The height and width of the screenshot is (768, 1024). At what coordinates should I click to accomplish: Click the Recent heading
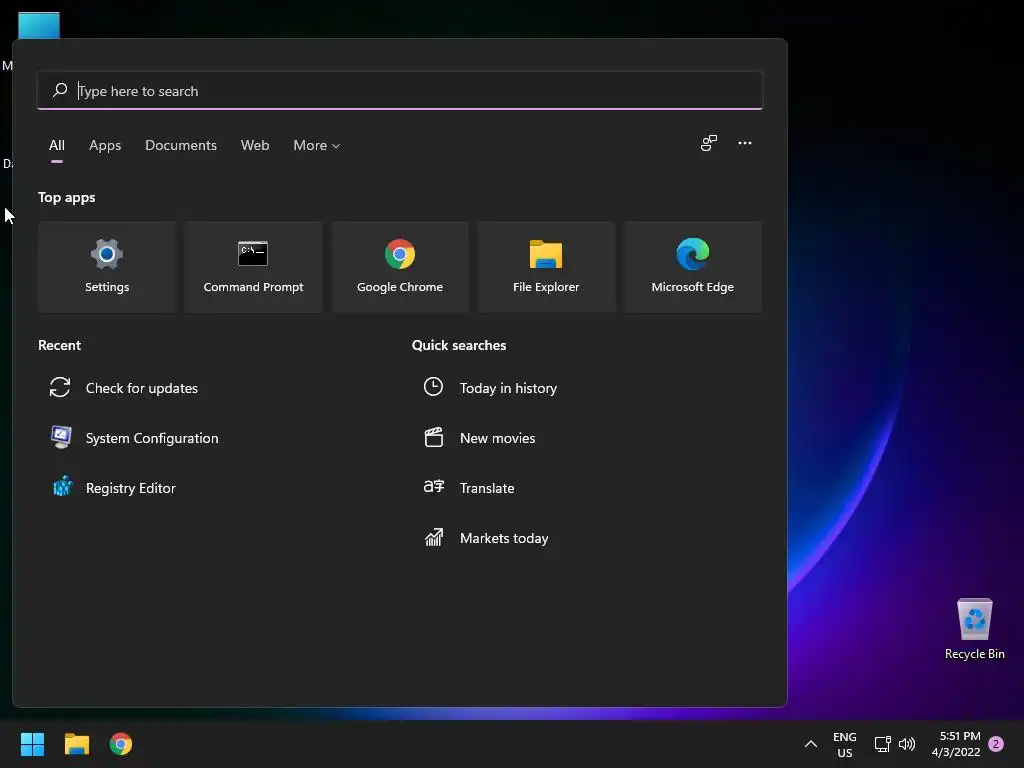[59, 345]
